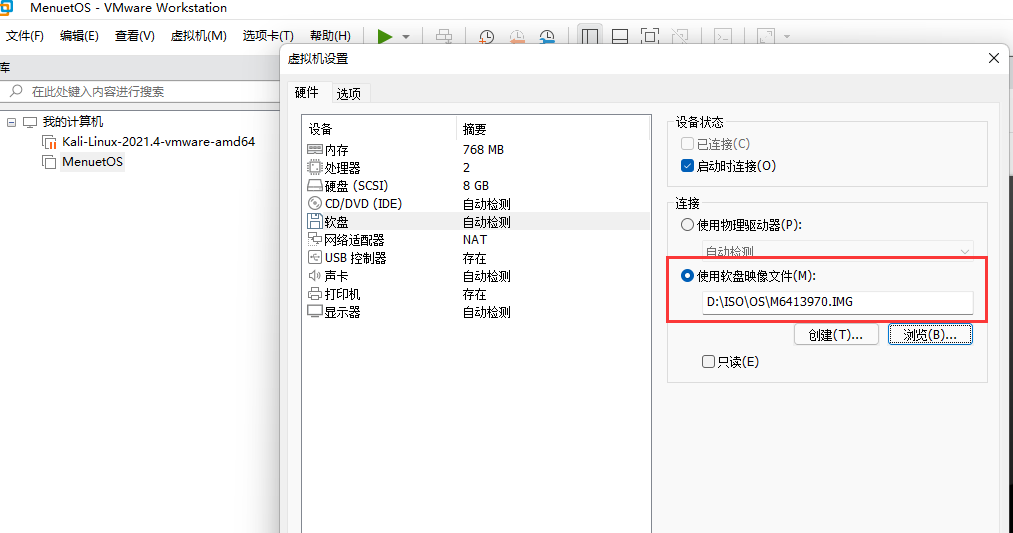Click the take snapshot clock icon
The height and width of the screenshot is (533, 1013).
pos(486,36)
